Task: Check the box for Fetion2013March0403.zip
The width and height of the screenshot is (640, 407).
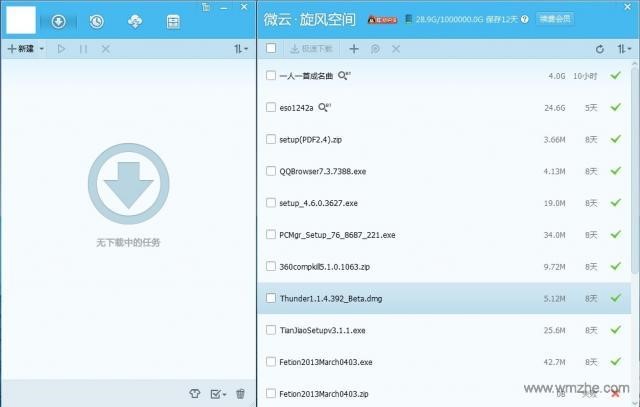Action: pyautogui.click(x=271, y=393)
